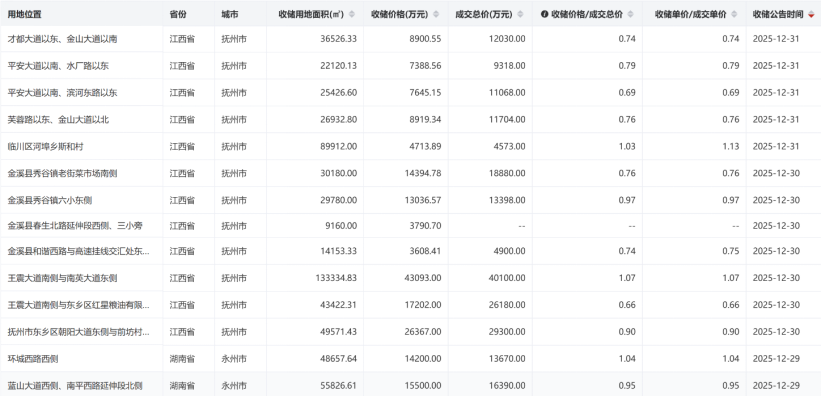This screenshot has height=401, width=824.
Task: Sort by 成交总价(万元) sort icon
Action: click(520, 15)
